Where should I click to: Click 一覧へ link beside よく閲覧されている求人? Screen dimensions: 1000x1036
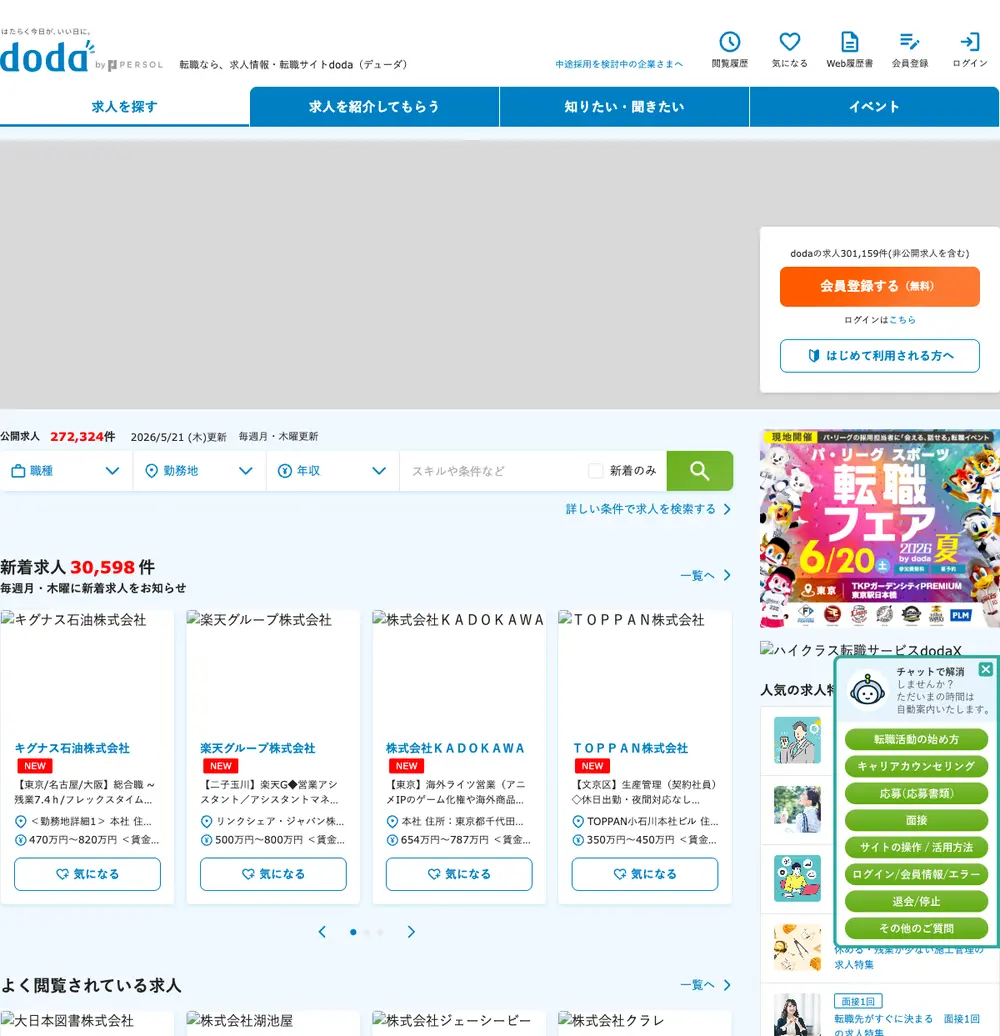click(x=705, y=985)
